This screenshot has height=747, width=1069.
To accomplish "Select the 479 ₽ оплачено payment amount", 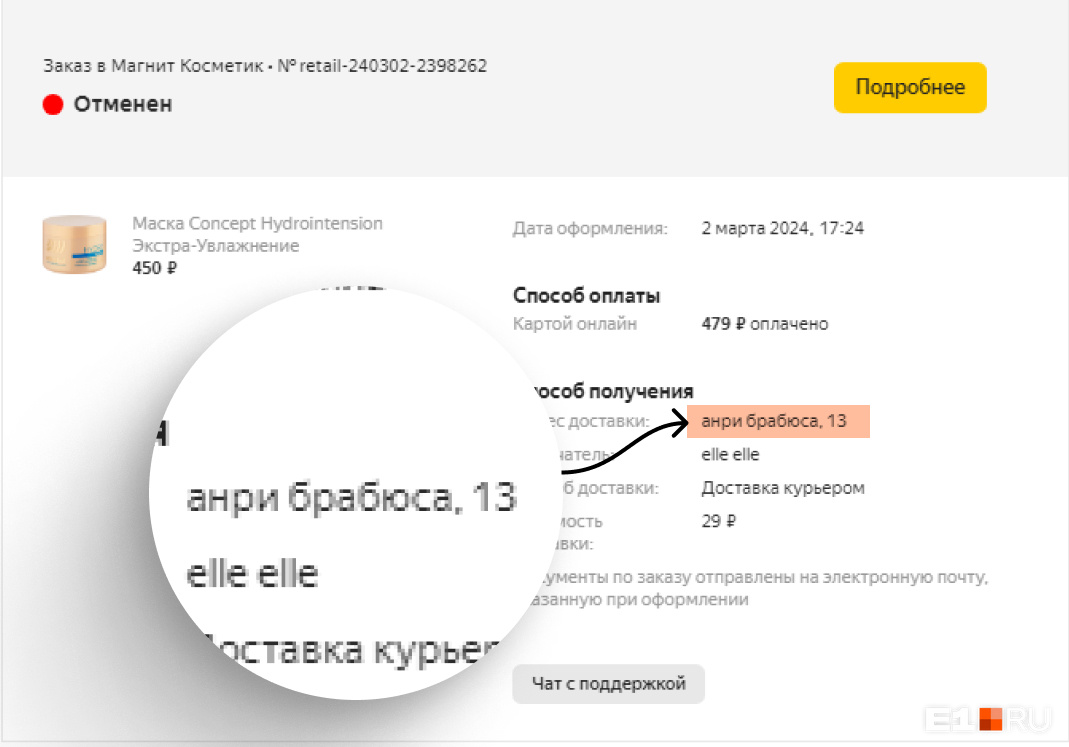I will [765, 324].
